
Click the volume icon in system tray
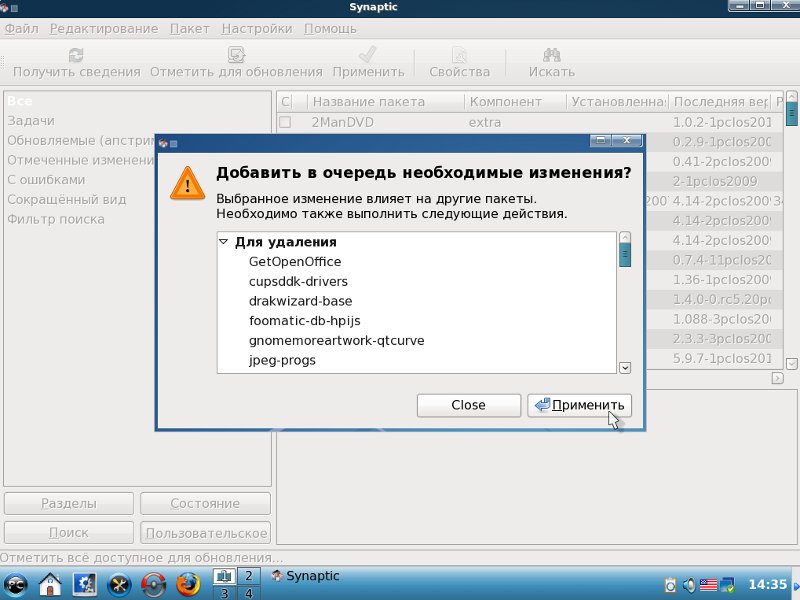coord(689,584)
